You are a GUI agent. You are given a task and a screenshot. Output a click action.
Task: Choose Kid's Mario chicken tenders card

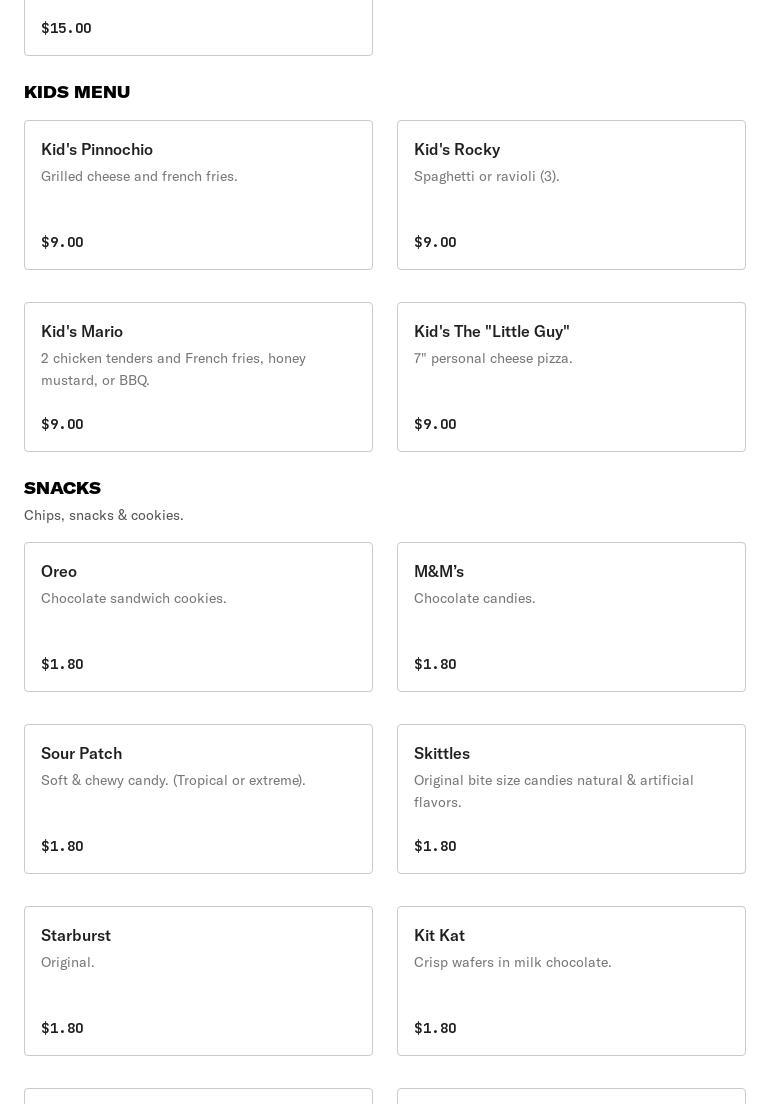click(x=198, y=377)
